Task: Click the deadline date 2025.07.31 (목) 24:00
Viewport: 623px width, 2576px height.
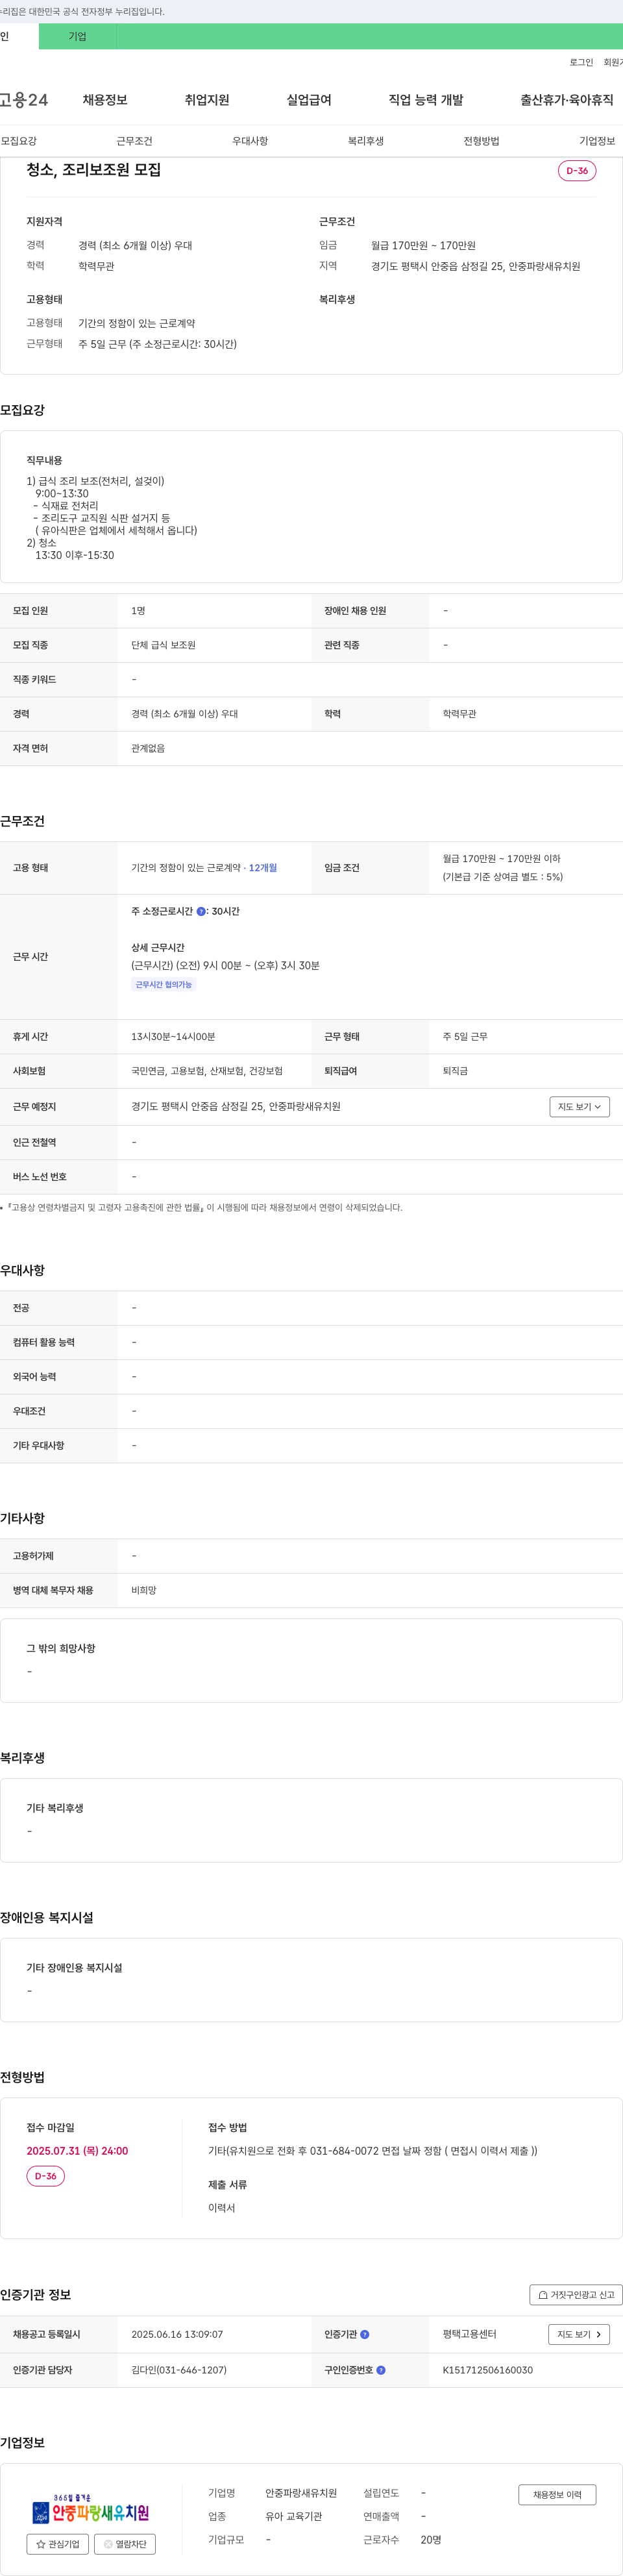Action: (x=77, y=2151)
